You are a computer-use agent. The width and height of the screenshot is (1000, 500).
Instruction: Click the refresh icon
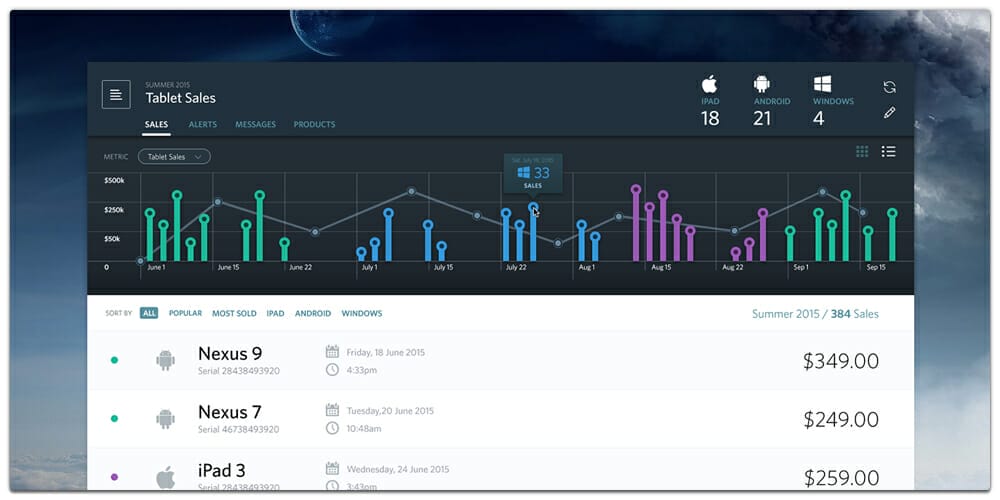pyautogui.click(x=890, y=87)
